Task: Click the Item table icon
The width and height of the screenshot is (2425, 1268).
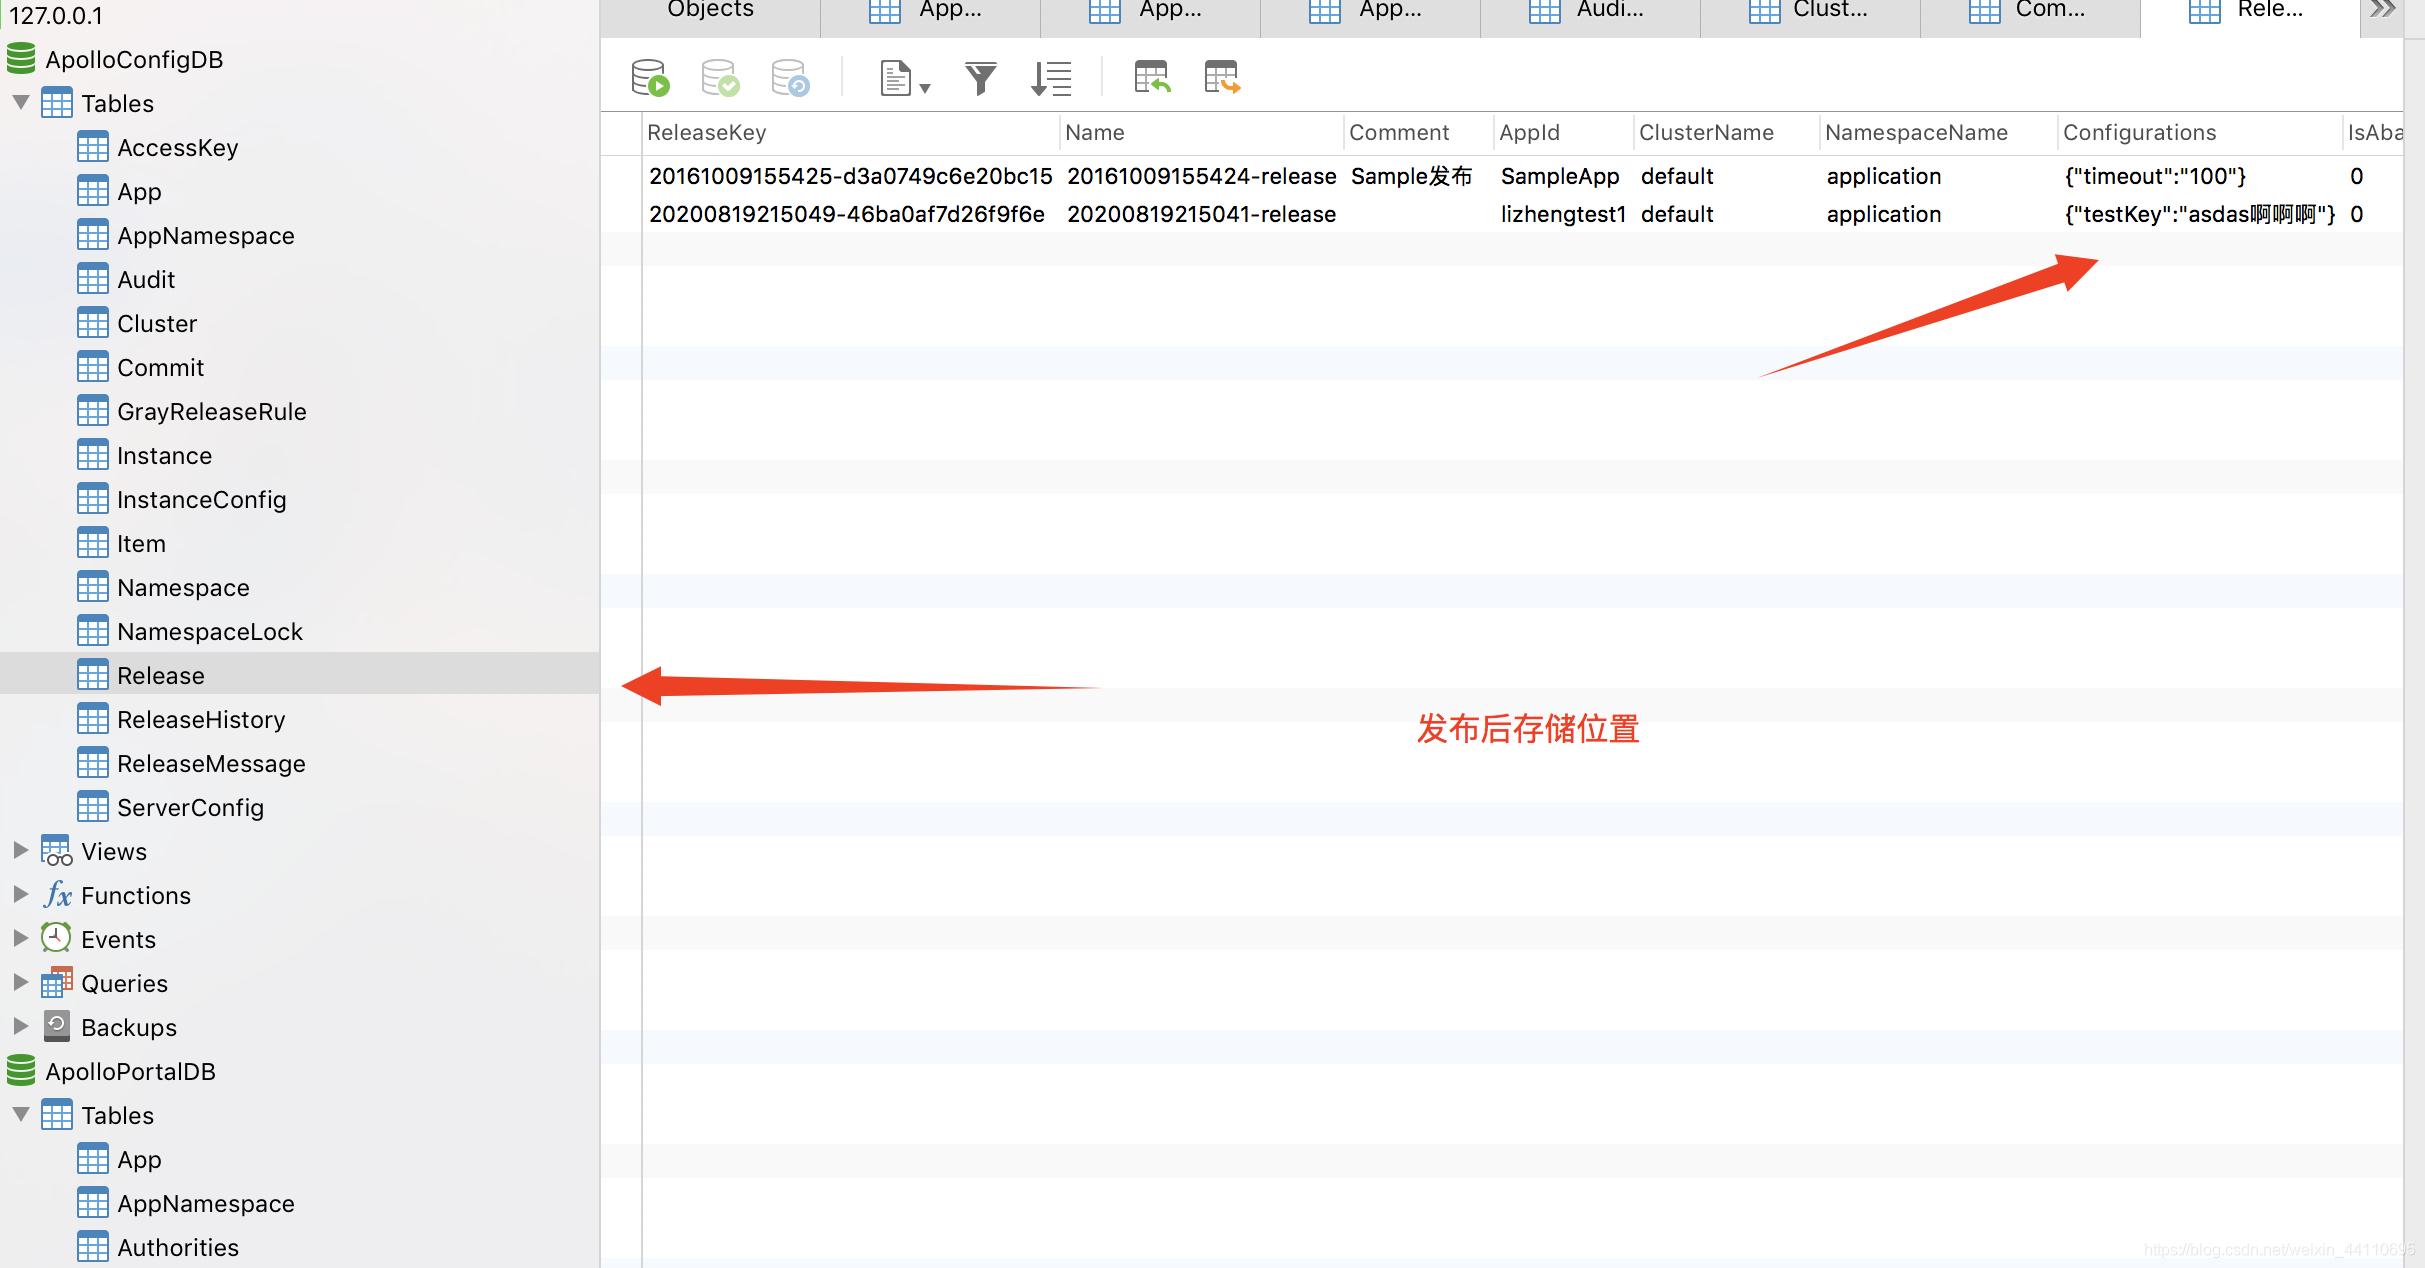Action: [x=93, y=543]
